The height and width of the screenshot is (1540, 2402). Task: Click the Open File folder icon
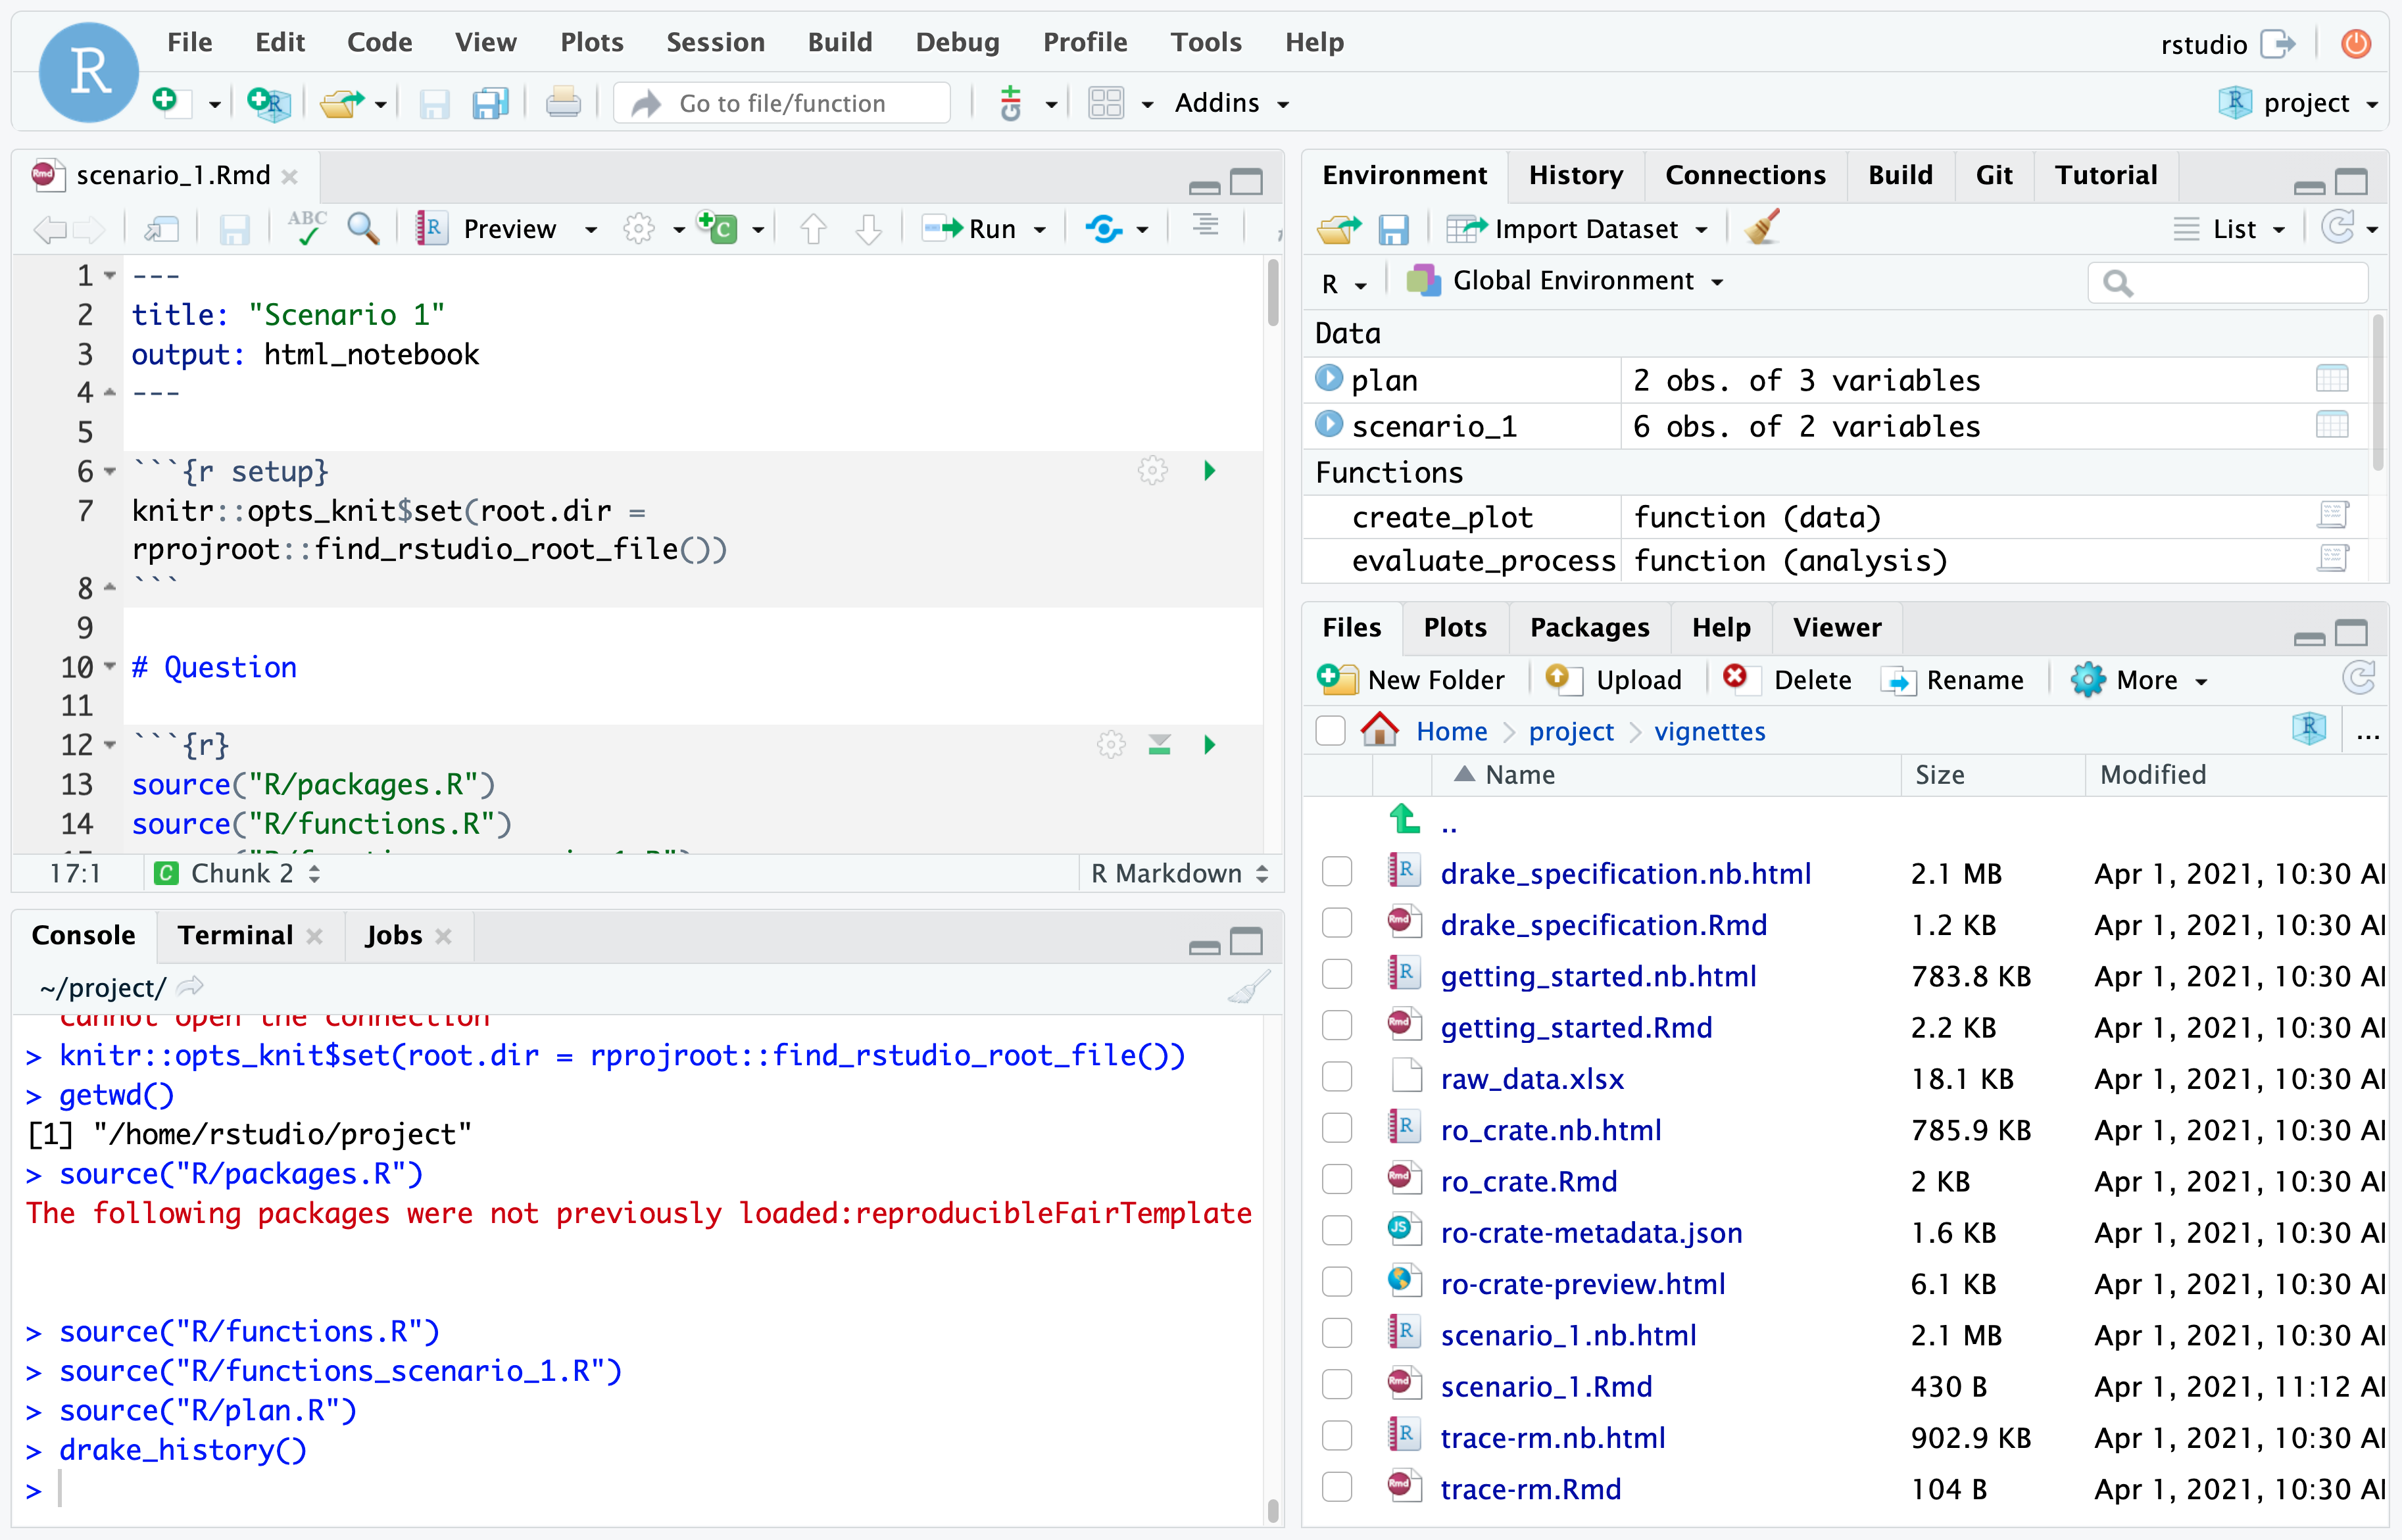[342, 102]
